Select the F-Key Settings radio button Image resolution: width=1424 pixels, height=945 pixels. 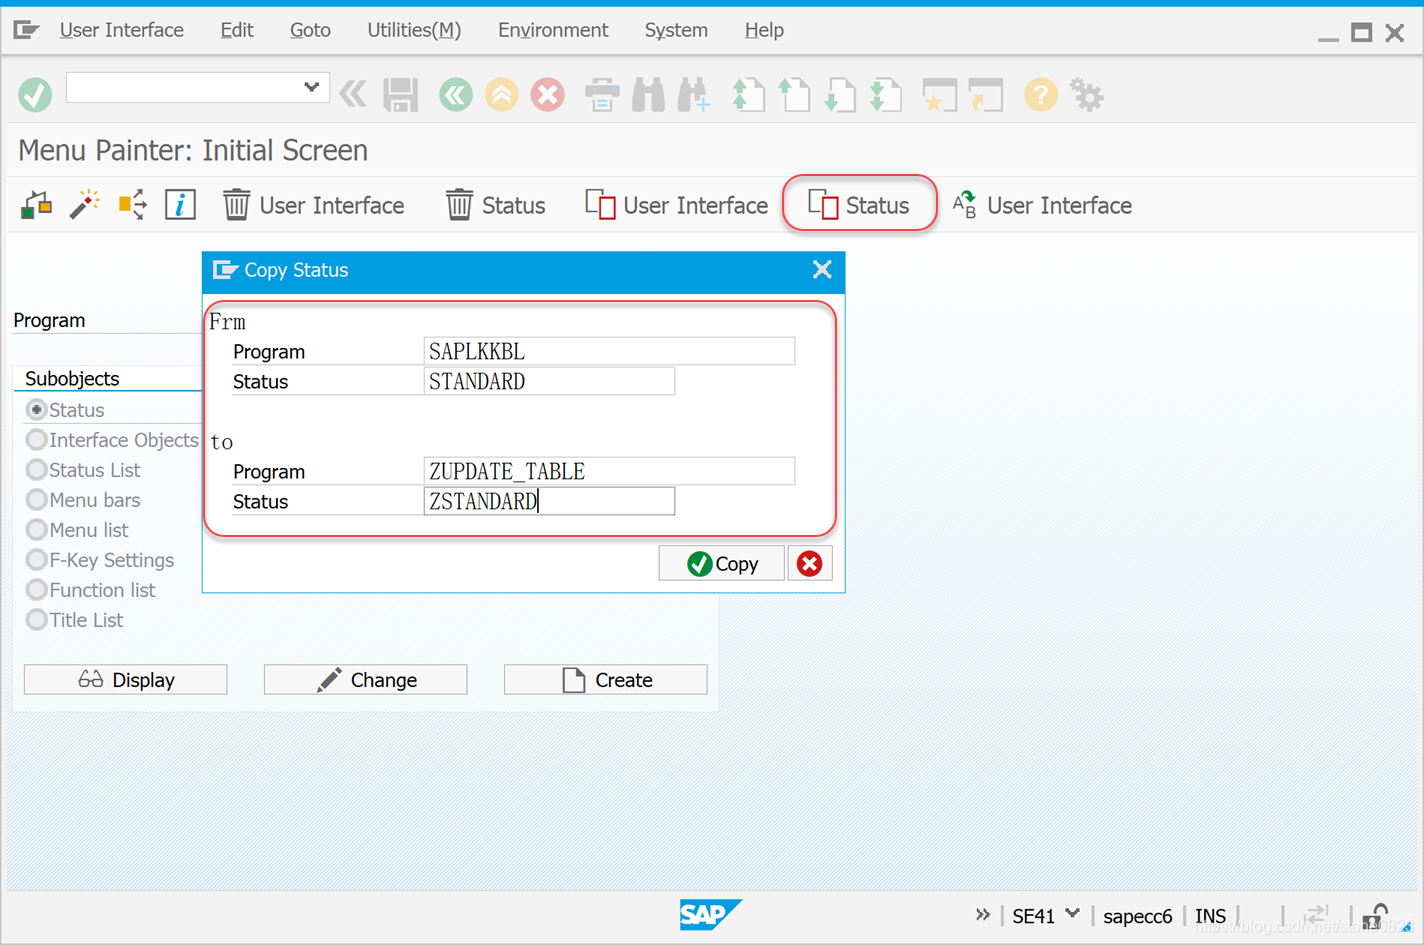(x=37, y=560)
